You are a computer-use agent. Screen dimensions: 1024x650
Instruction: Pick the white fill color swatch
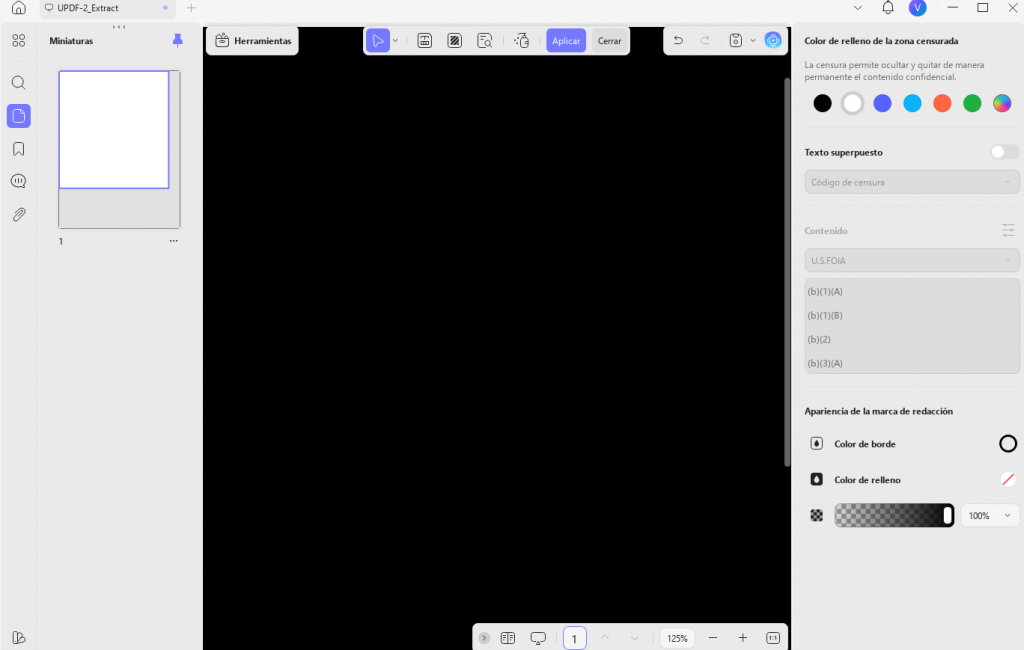852,103
